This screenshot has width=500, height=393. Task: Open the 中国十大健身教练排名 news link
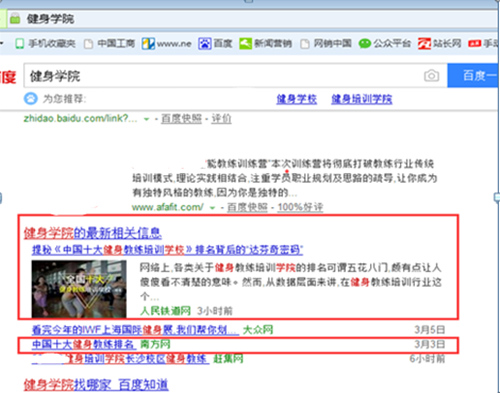pyautogui.click(x=84, y=344)
